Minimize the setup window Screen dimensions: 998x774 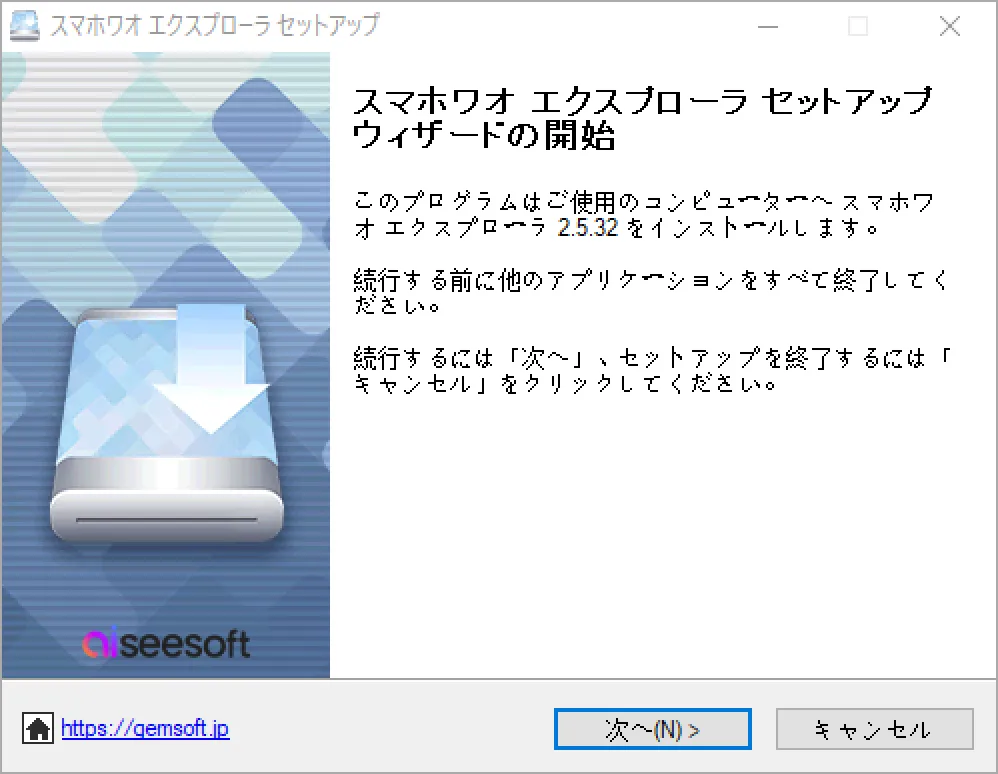click(768, 26)
